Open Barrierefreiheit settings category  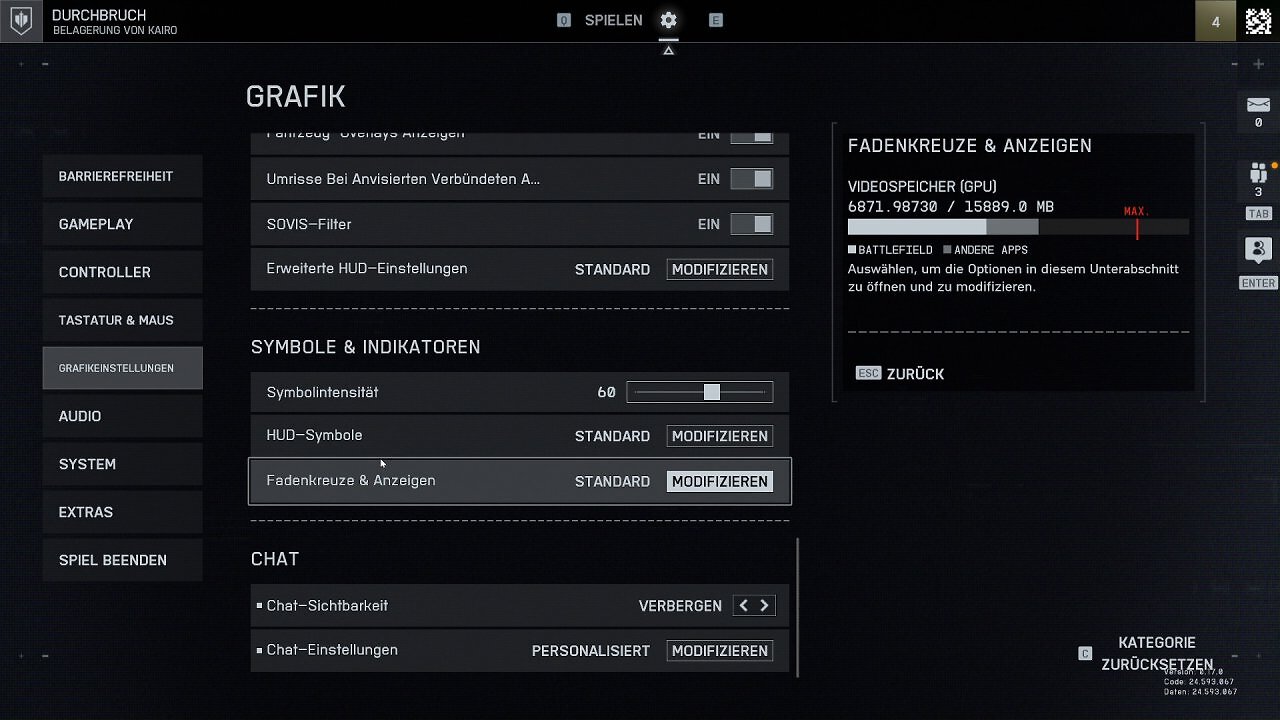tap(122, 176)
